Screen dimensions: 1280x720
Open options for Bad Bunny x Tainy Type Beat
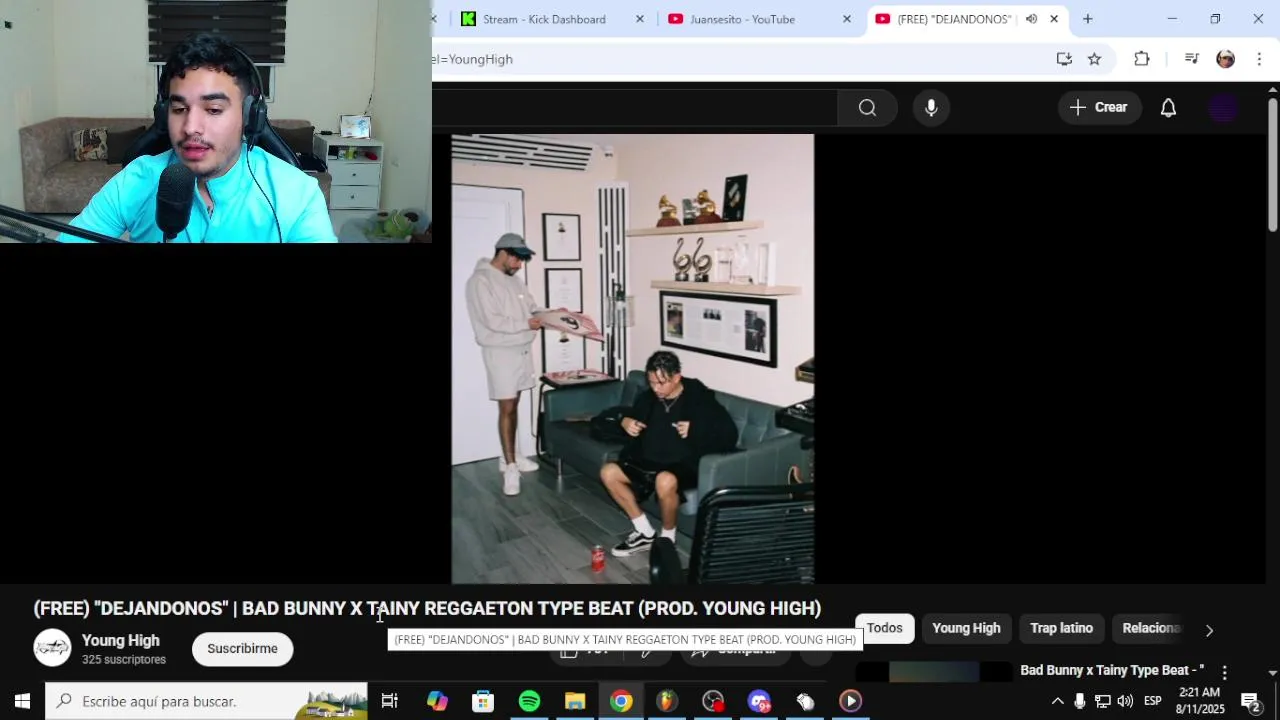click(x=1224, y=673)
